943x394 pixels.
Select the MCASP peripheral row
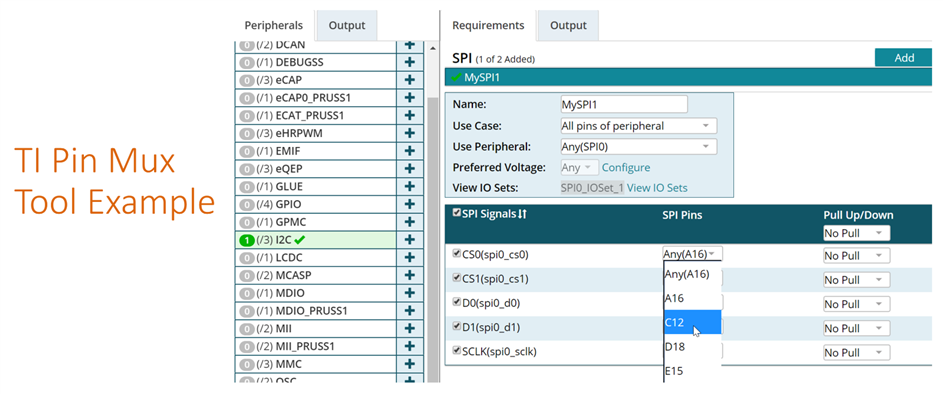[x=316, y=275]
